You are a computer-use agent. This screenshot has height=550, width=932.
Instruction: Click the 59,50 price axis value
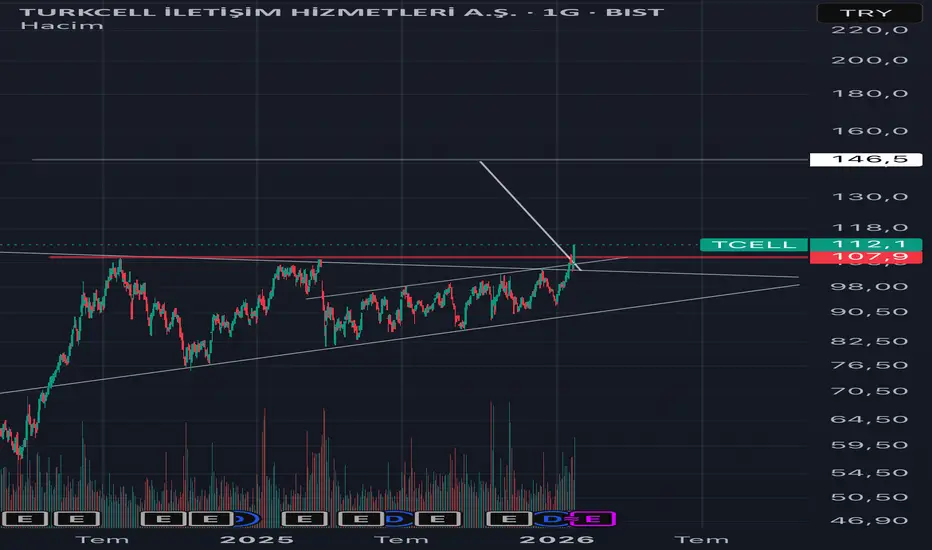coord(870,445)
